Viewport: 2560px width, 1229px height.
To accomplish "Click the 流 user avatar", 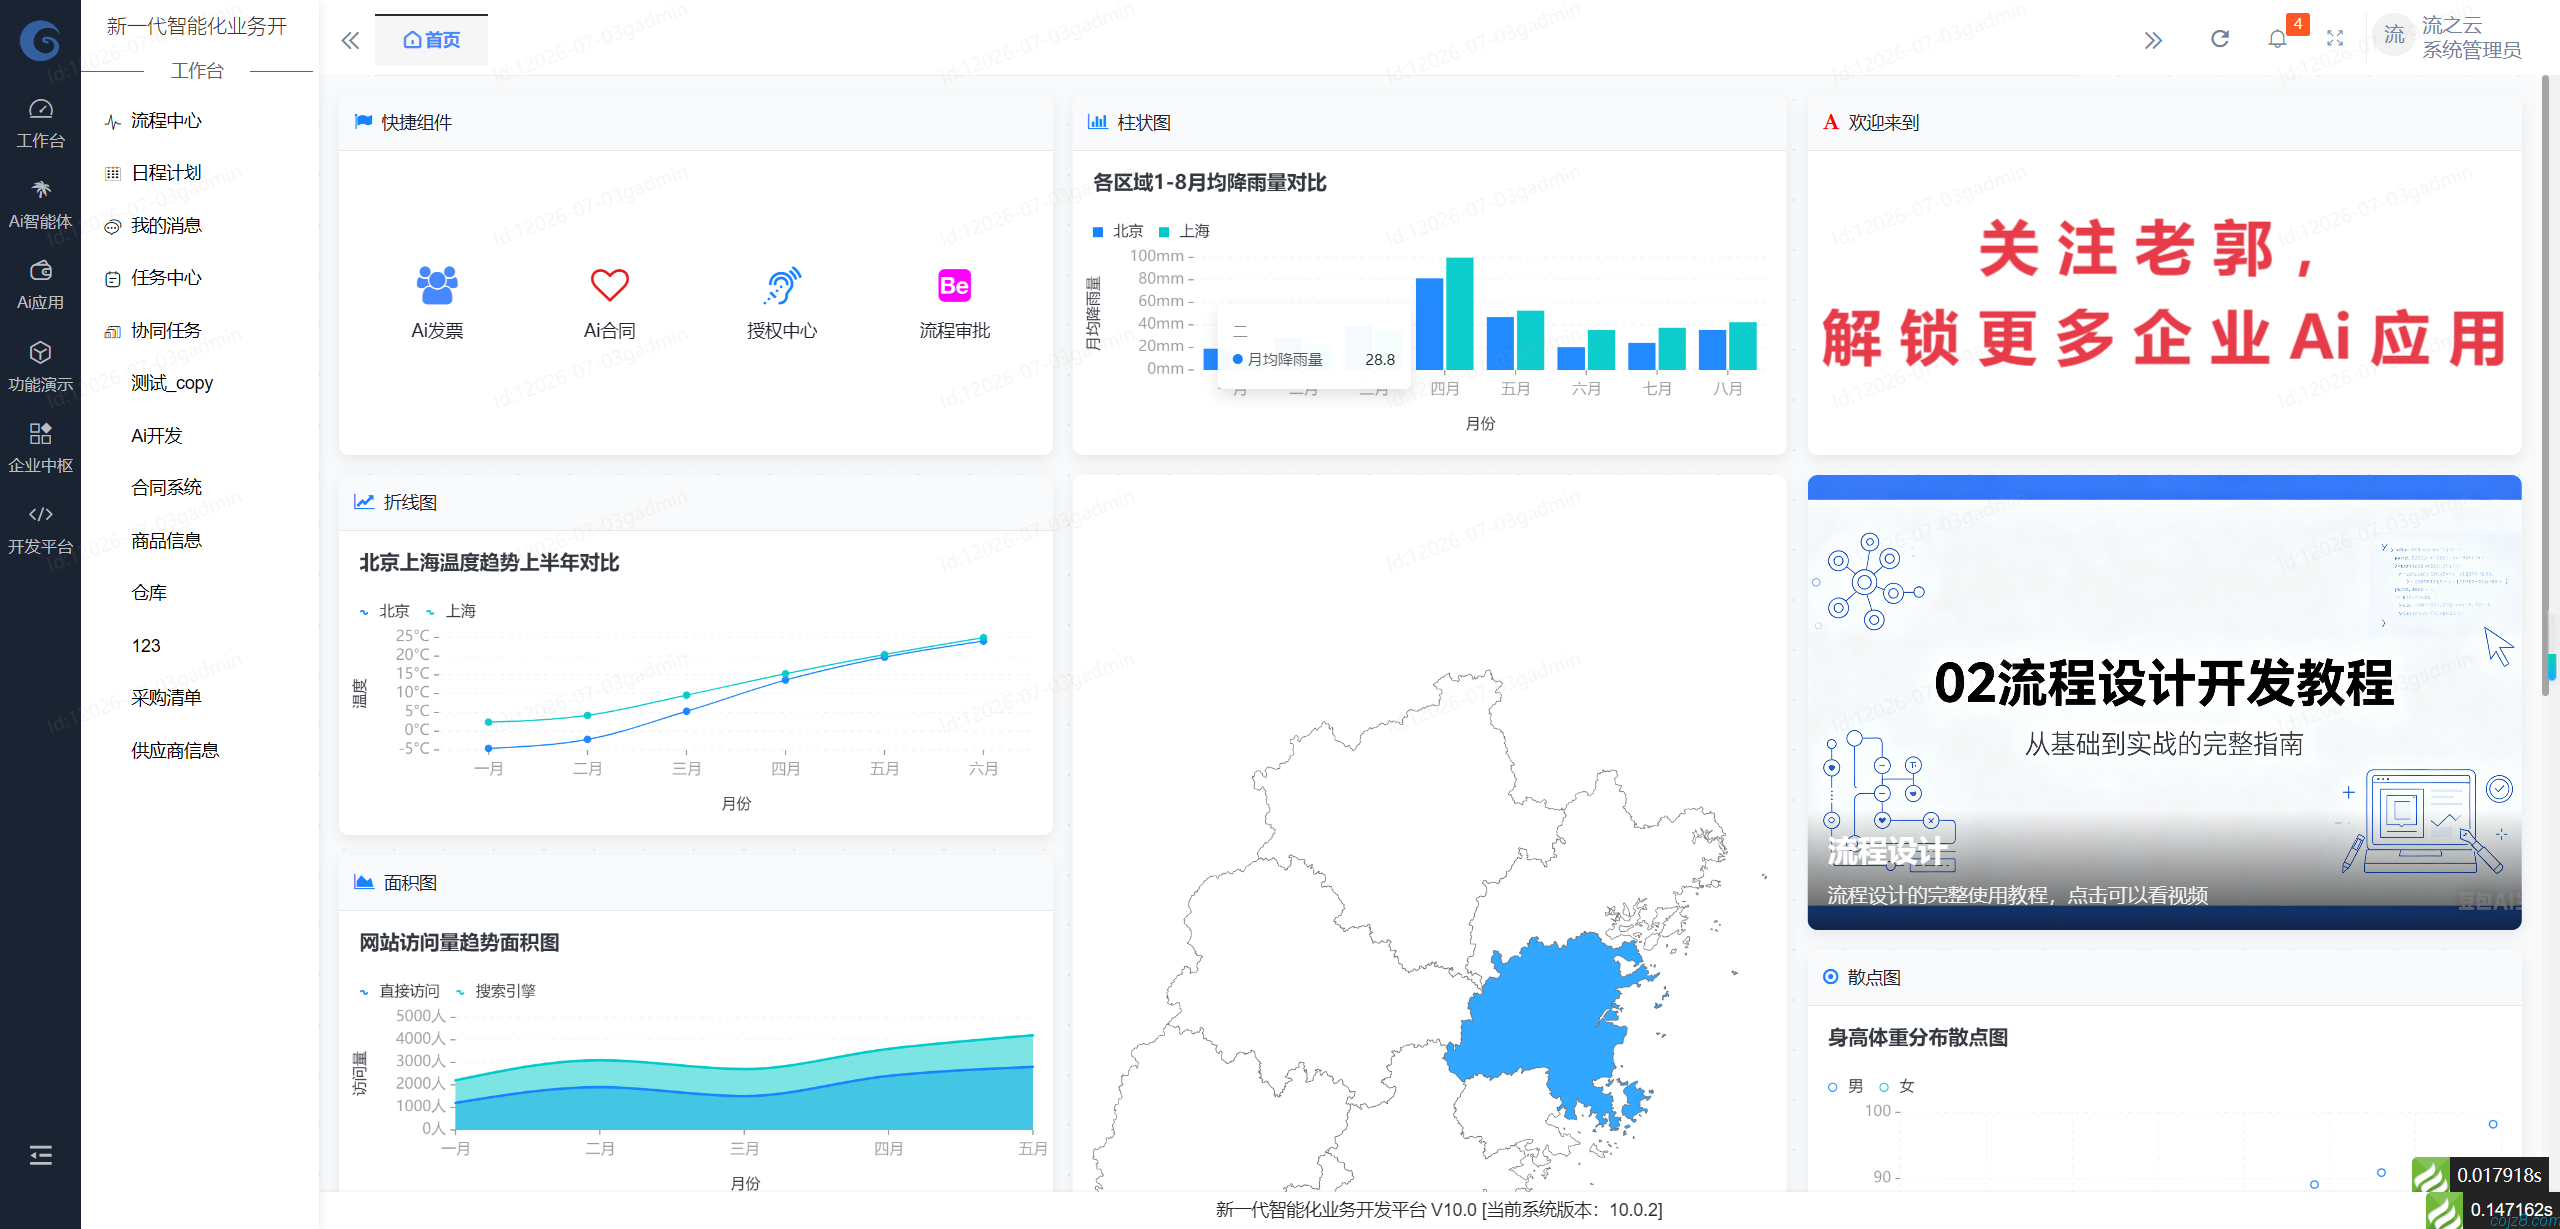I will (2394, 36).
